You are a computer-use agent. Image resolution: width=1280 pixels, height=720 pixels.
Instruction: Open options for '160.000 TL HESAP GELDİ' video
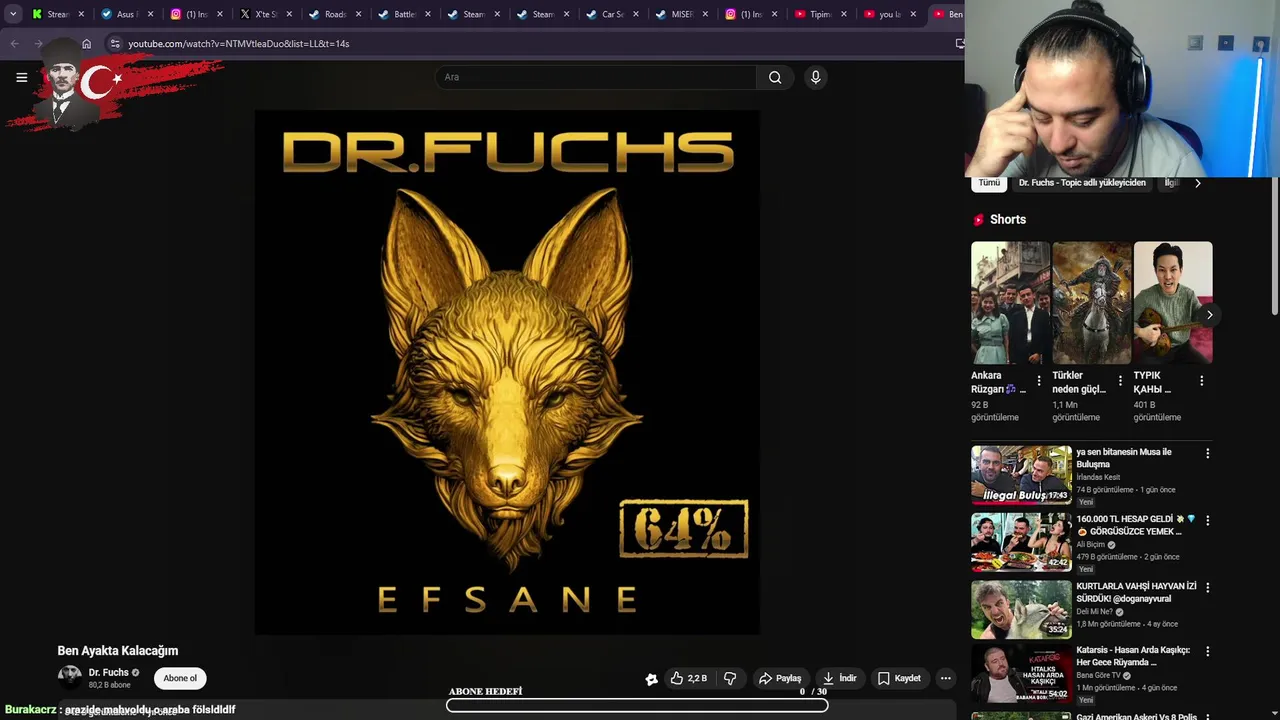click(1207, 520)
